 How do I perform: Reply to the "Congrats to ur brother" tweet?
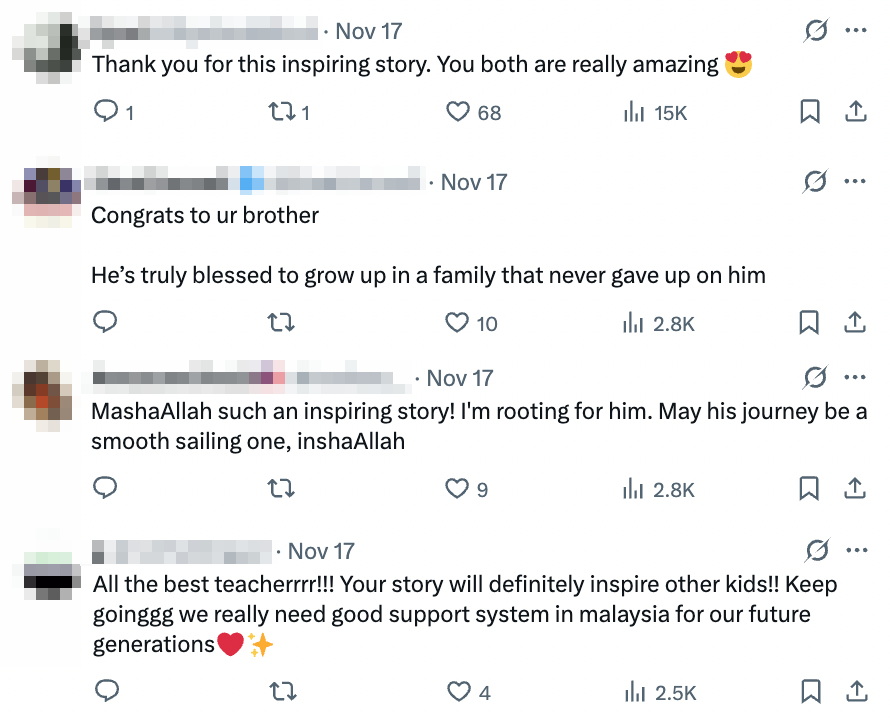click(105, 322)
